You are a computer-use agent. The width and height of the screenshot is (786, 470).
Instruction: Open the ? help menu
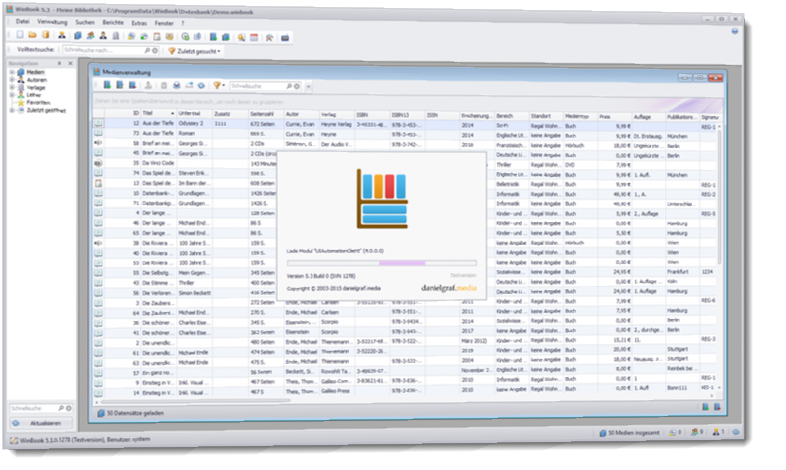pyautogui.click(x=182, y=23)
